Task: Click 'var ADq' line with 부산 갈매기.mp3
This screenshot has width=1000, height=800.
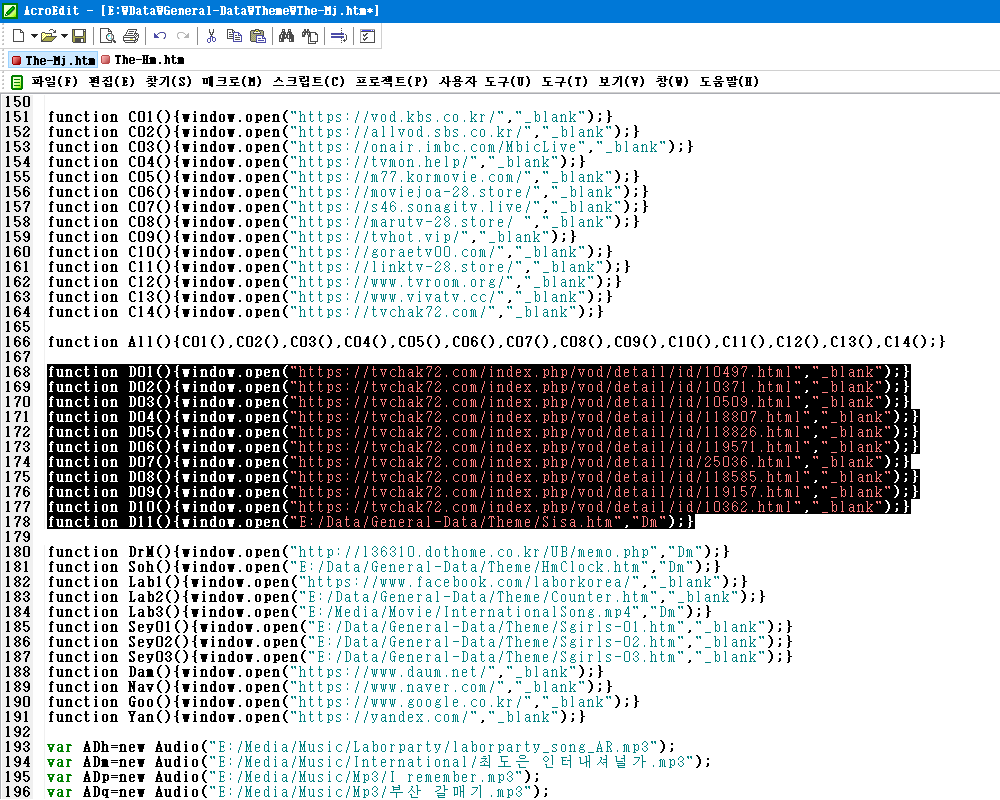Action: click(298, 792)
